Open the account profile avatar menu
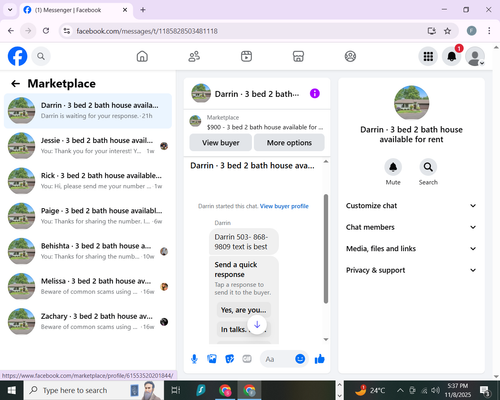The width and height of the screenshot is (500, 400). tap(475, 56)
